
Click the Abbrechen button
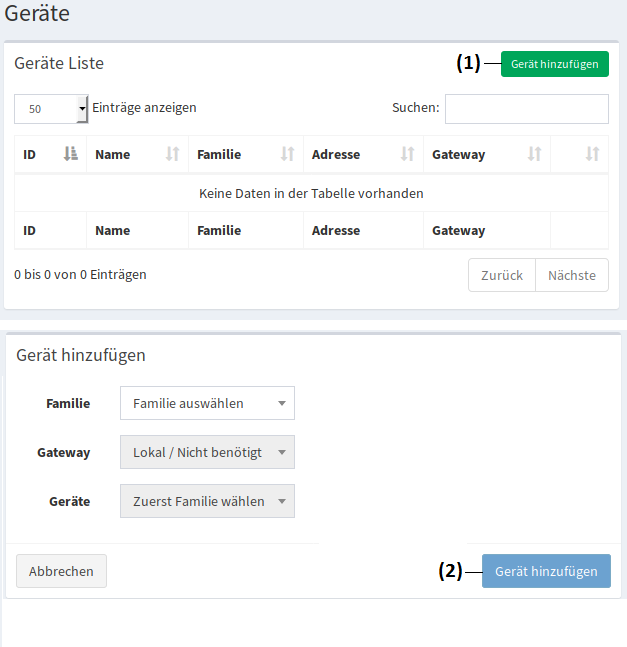pyautogui.click(x=61, y=571)
